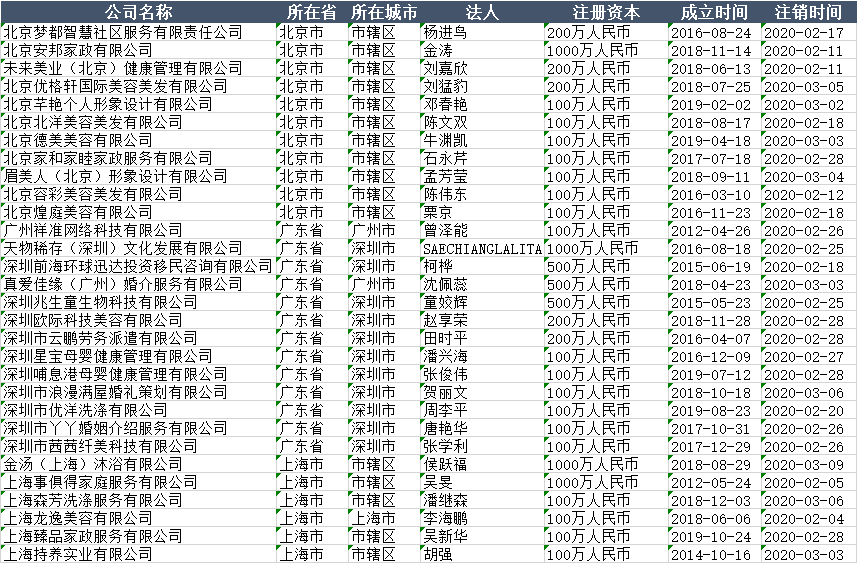Viewport: 857px width, 563px height.
Task: Select cell 北京德美美容有限公司
Action: point(138,140)
